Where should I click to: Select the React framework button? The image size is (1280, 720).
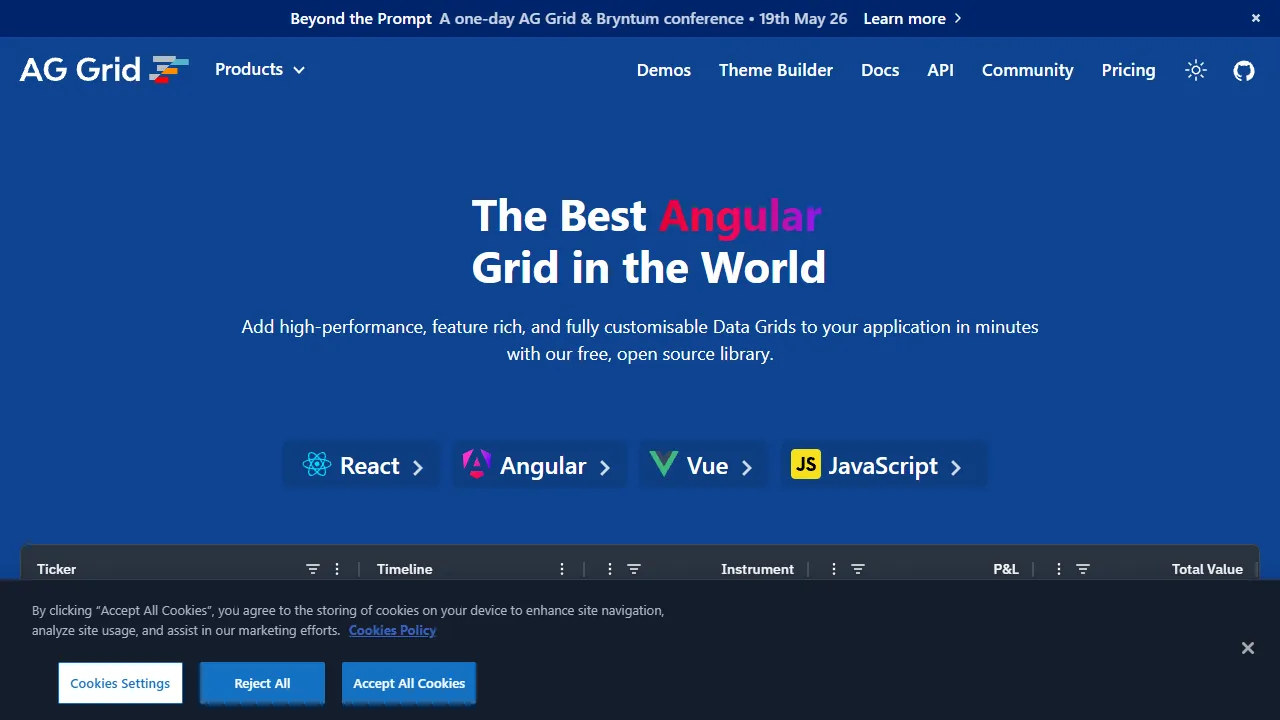pyautogui.click(x=361, y=465)
